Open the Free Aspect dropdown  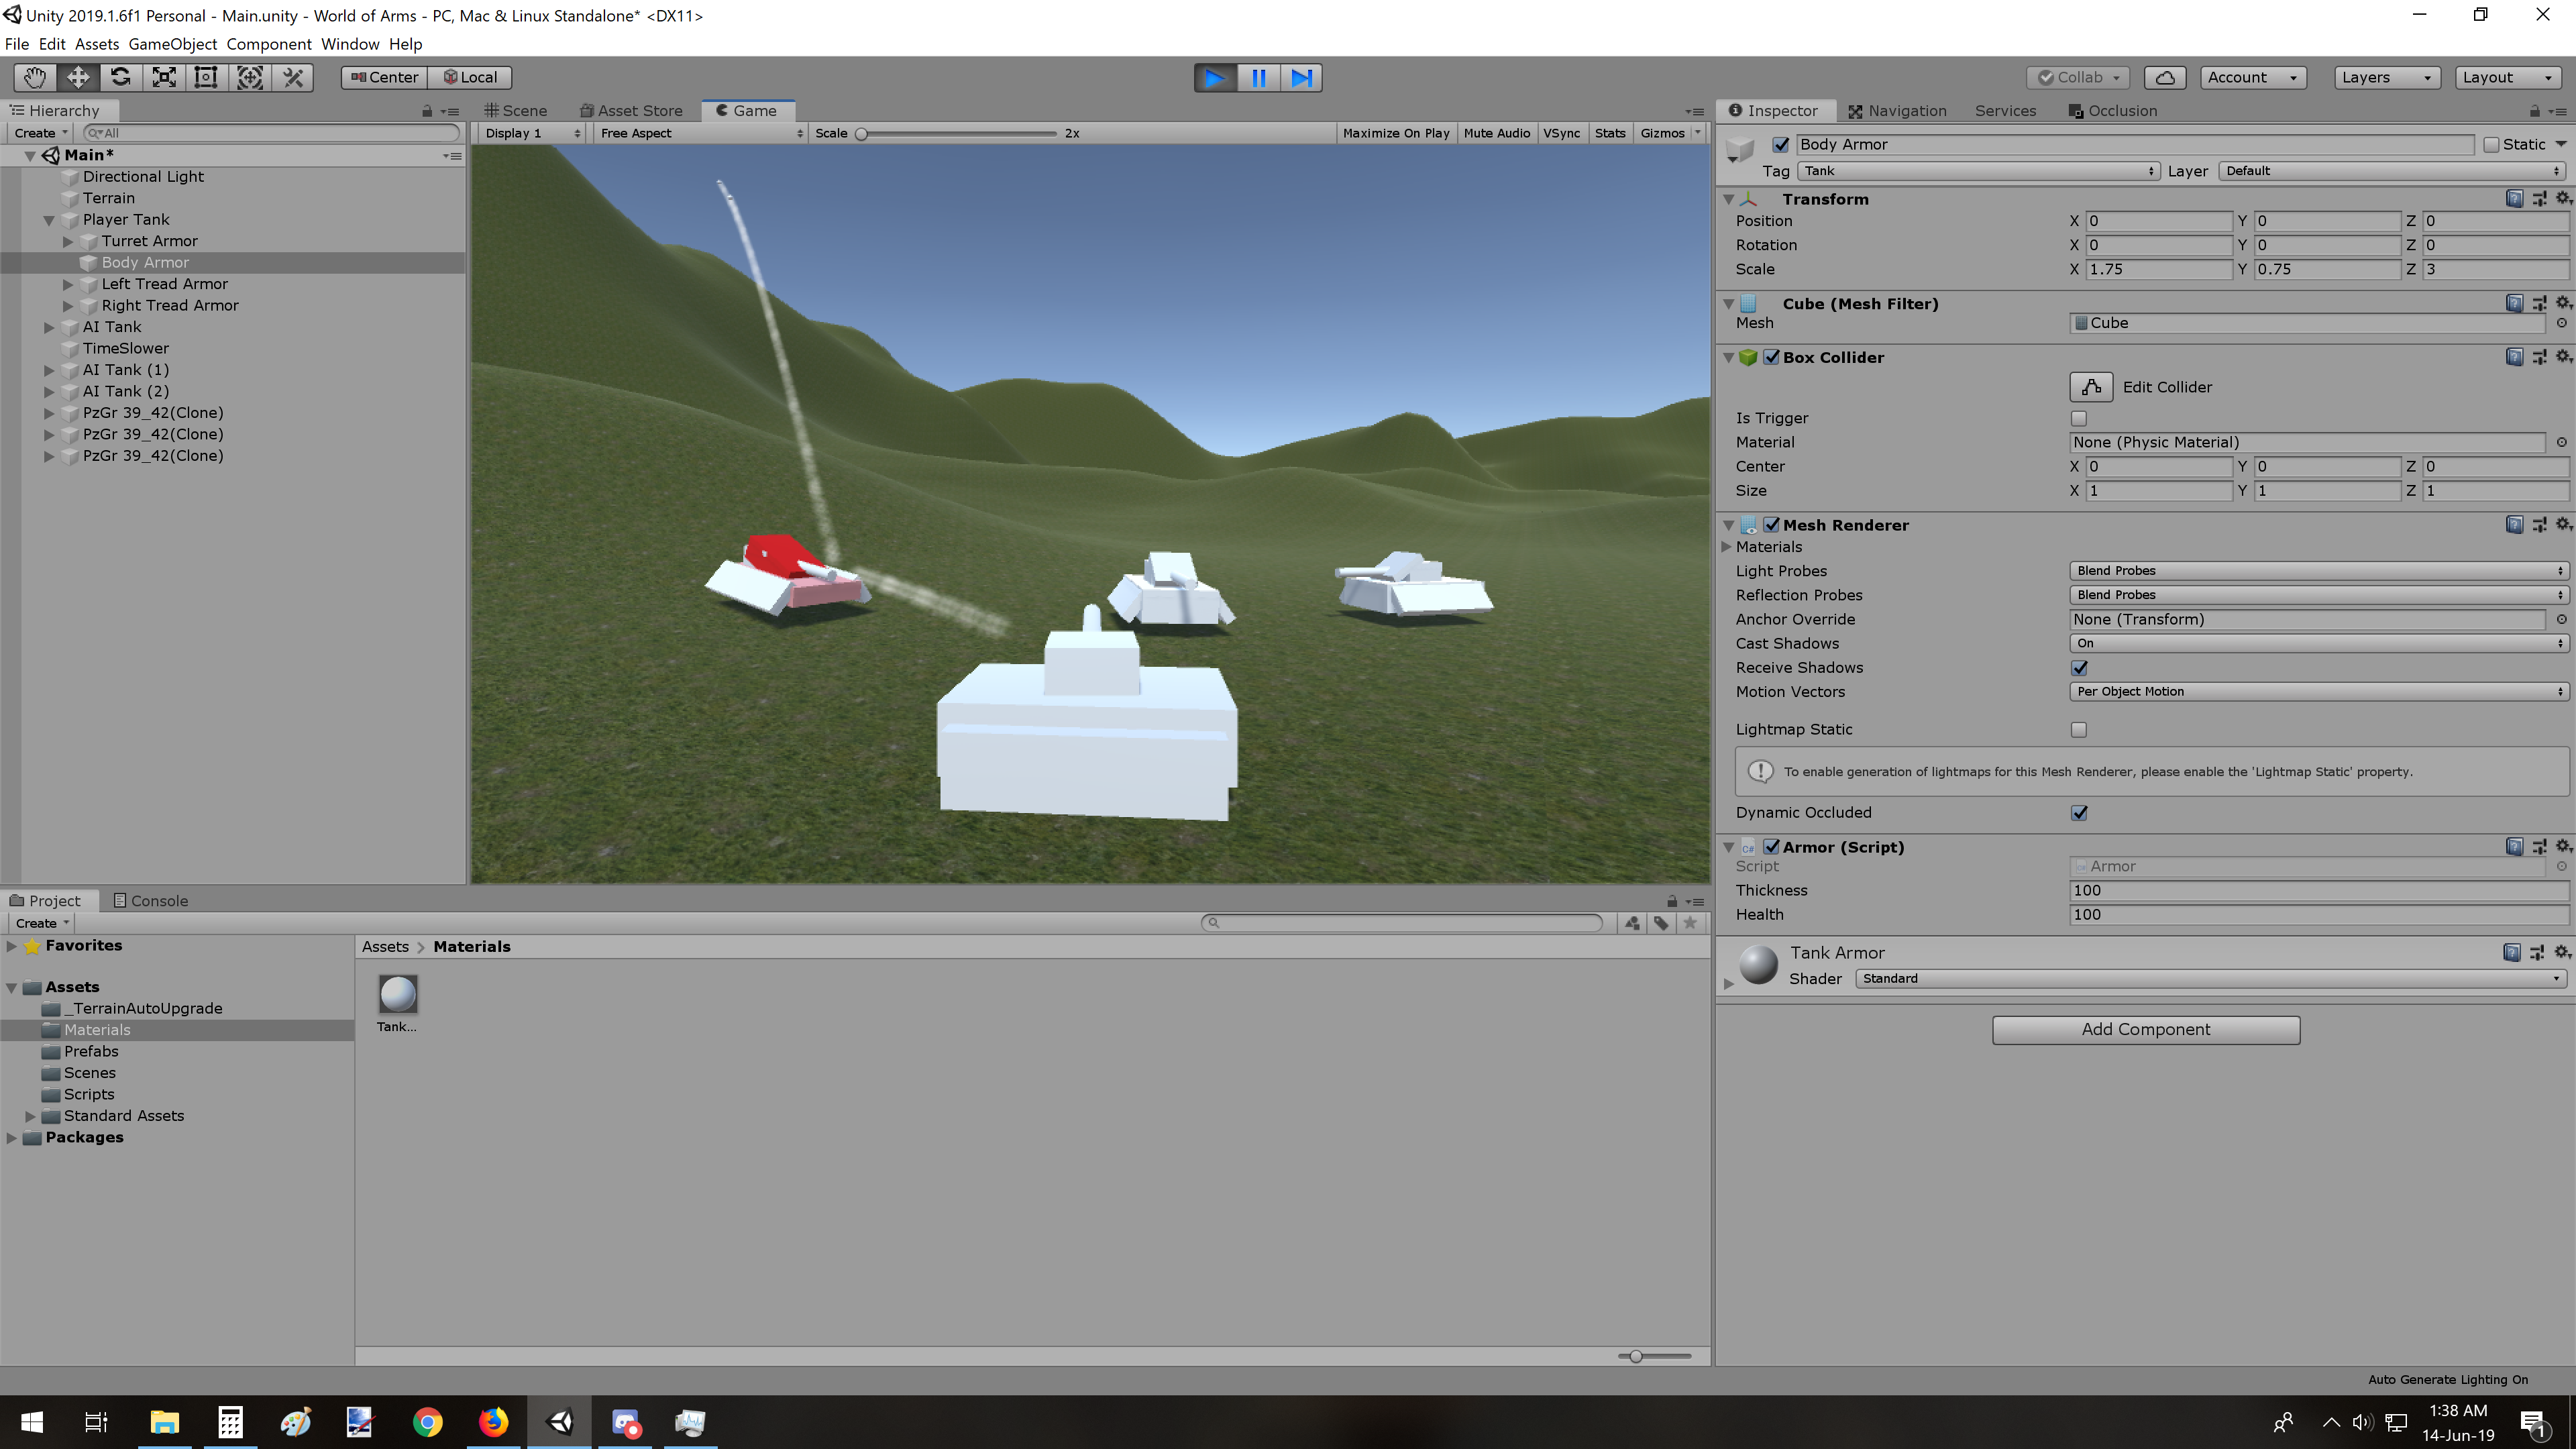pyautogui.click(x=701, y=133)
